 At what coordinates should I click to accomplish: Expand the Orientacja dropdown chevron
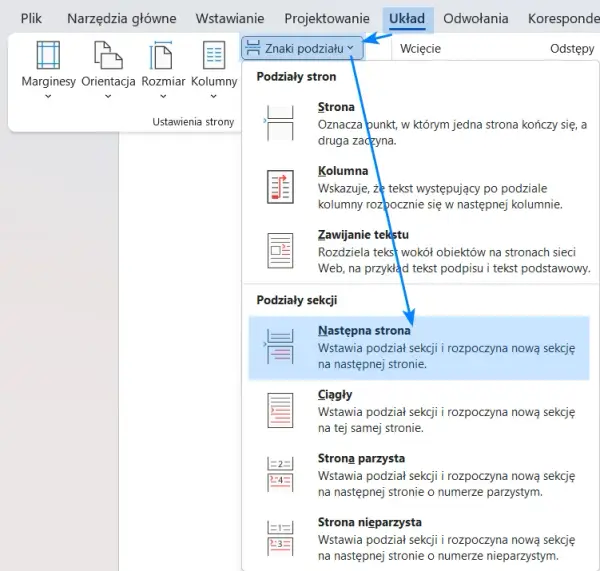coord(108,96)
